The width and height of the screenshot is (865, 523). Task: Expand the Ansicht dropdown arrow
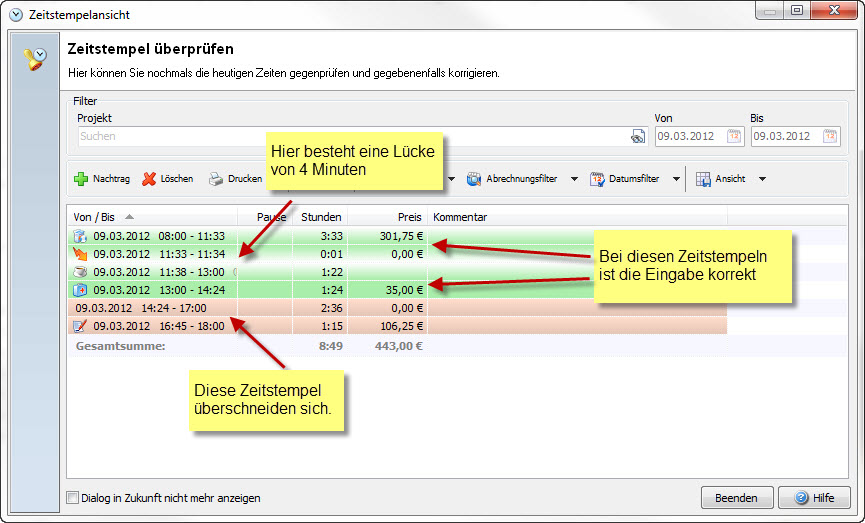[762, 180]
